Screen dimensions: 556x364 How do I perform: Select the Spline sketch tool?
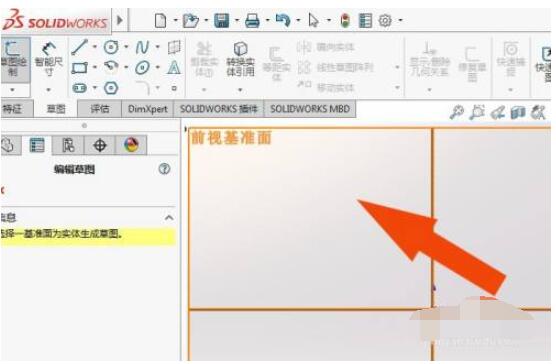point(142,47)
